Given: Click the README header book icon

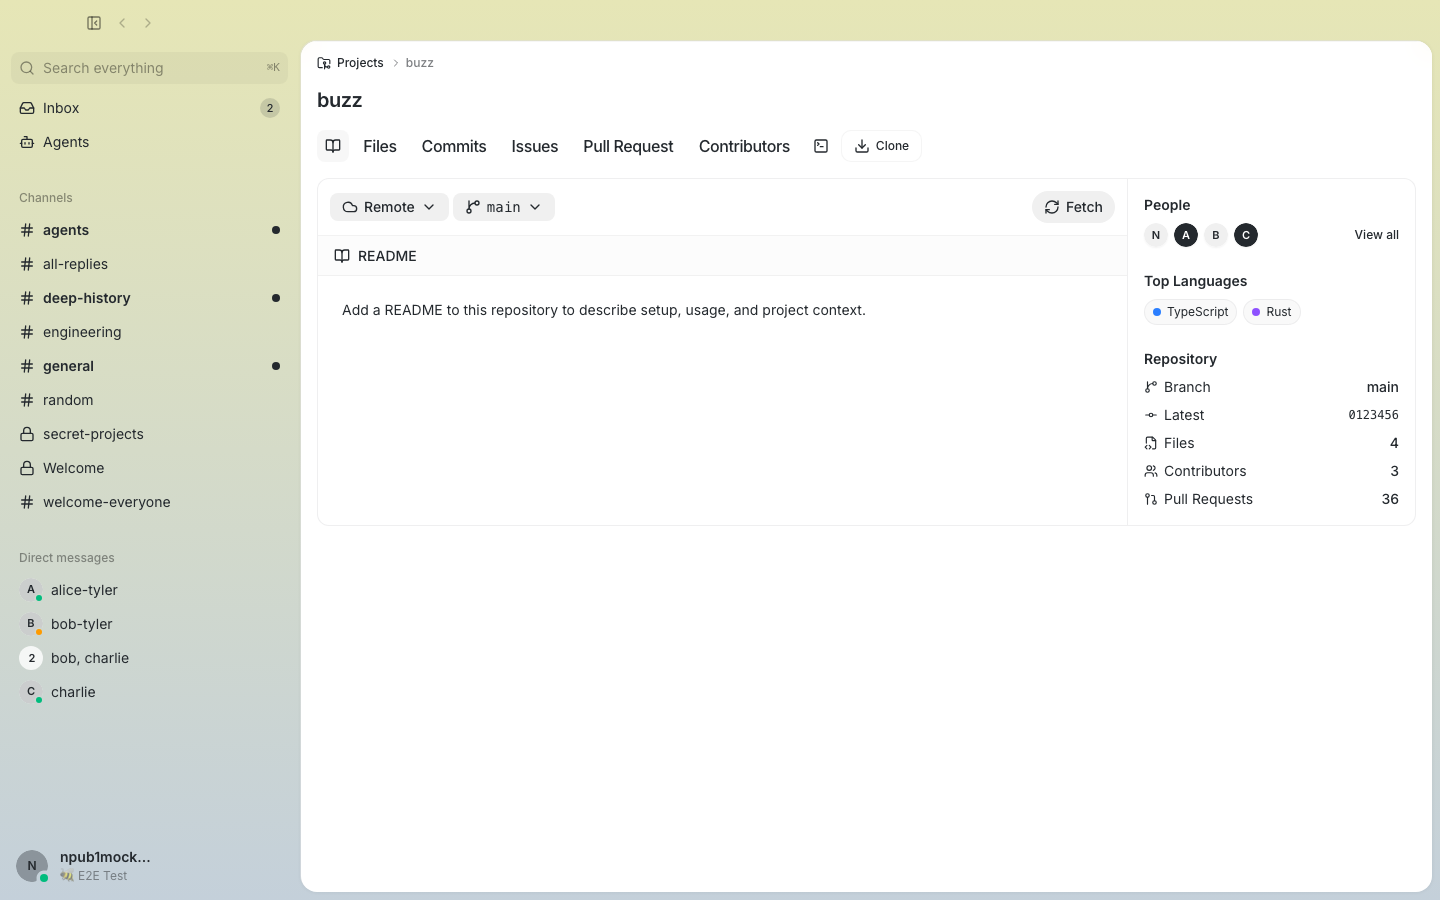Looking at the screenshot, I should coord(342,256).
